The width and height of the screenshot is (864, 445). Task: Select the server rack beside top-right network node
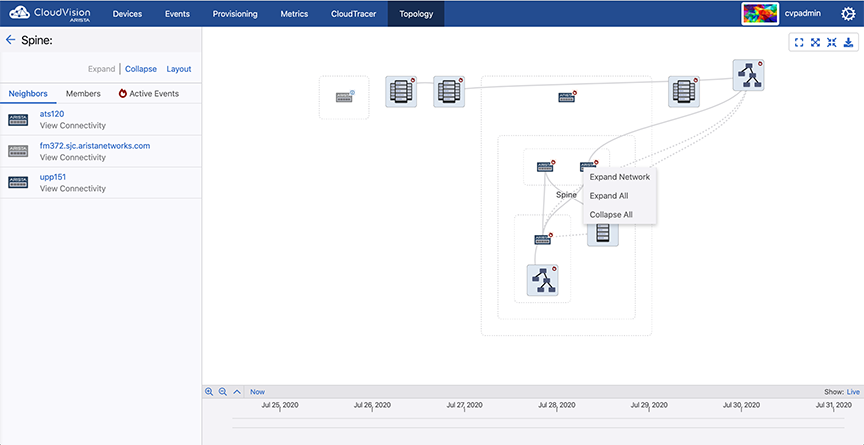(684, 91)
